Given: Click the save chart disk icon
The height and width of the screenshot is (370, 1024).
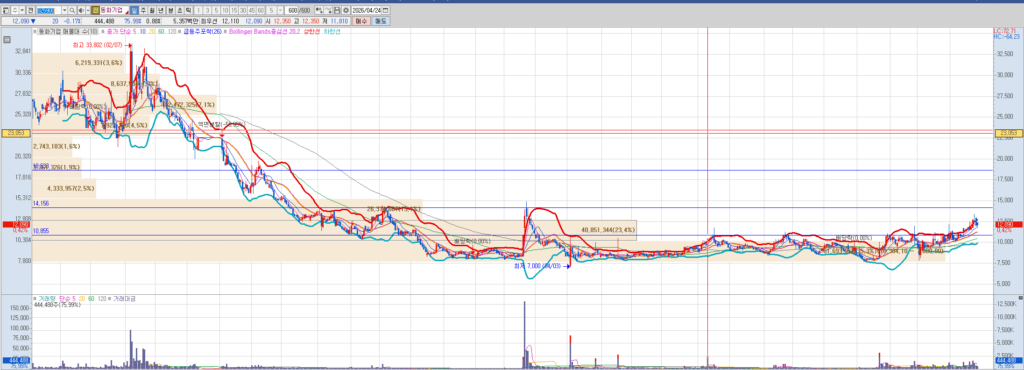Looking at the screenshot, I should [338, 10].
